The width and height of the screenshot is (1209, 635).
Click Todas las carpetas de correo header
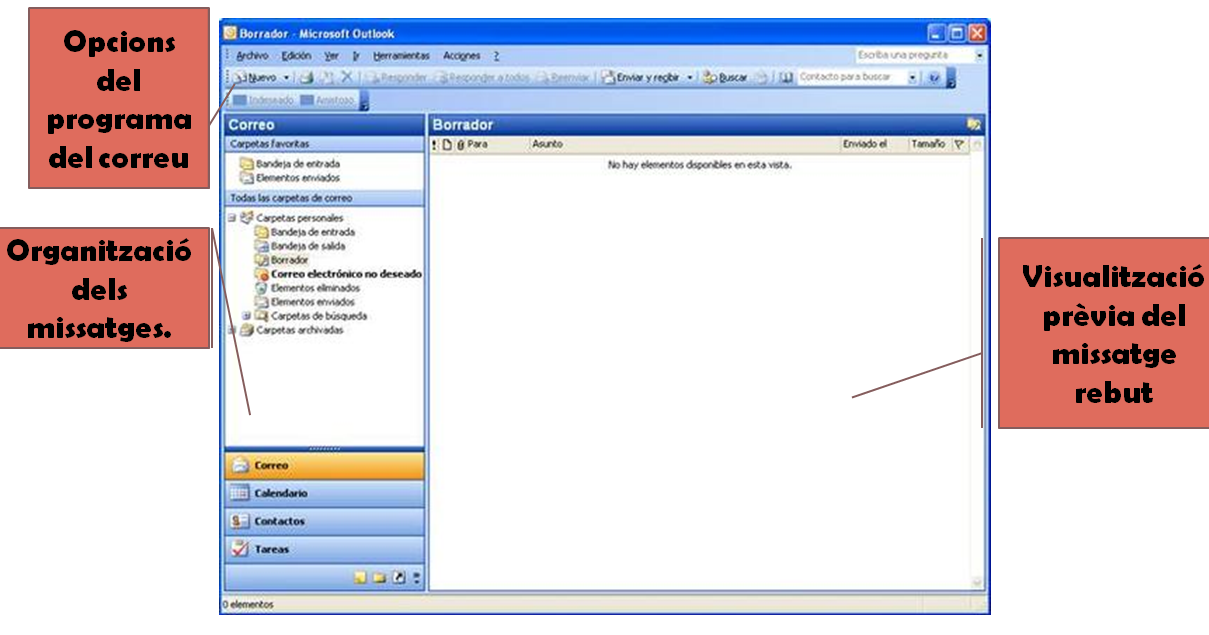[x=325, y=198]
